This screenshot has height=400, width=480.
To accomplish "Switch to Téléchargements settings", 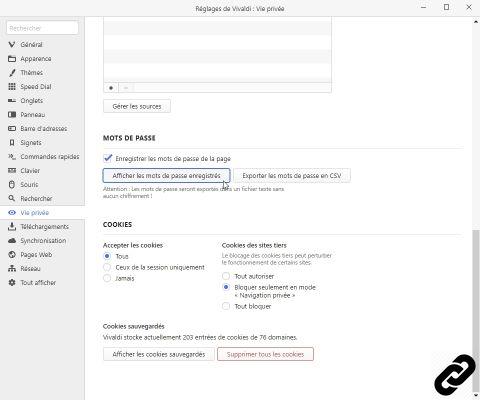I will click(44, 227).
